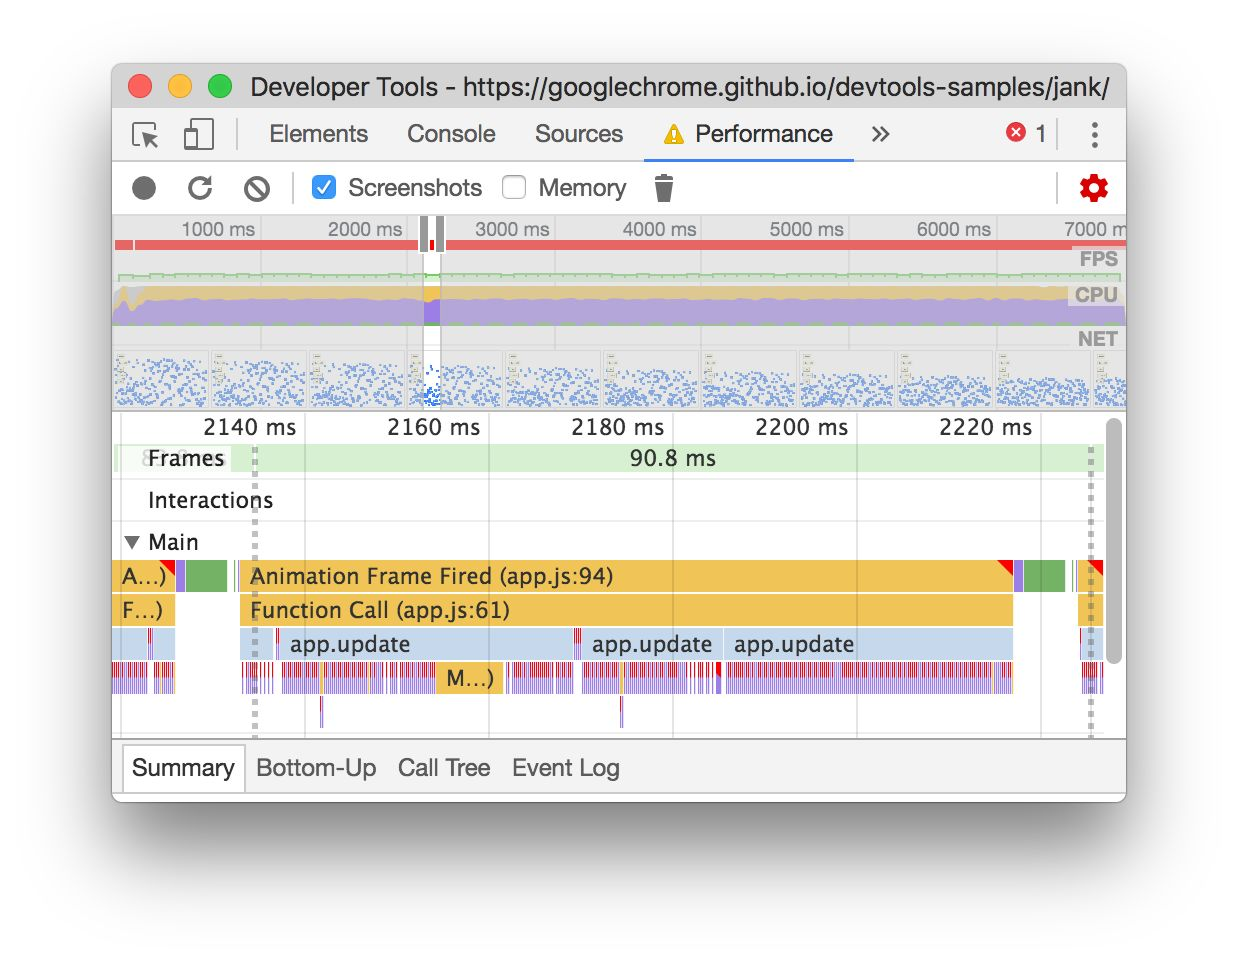Image resolution: width=1238 pixels, height=962 pixels.
Task: Click the trash can collect garbage icon
Action: [x=664, y=188]
